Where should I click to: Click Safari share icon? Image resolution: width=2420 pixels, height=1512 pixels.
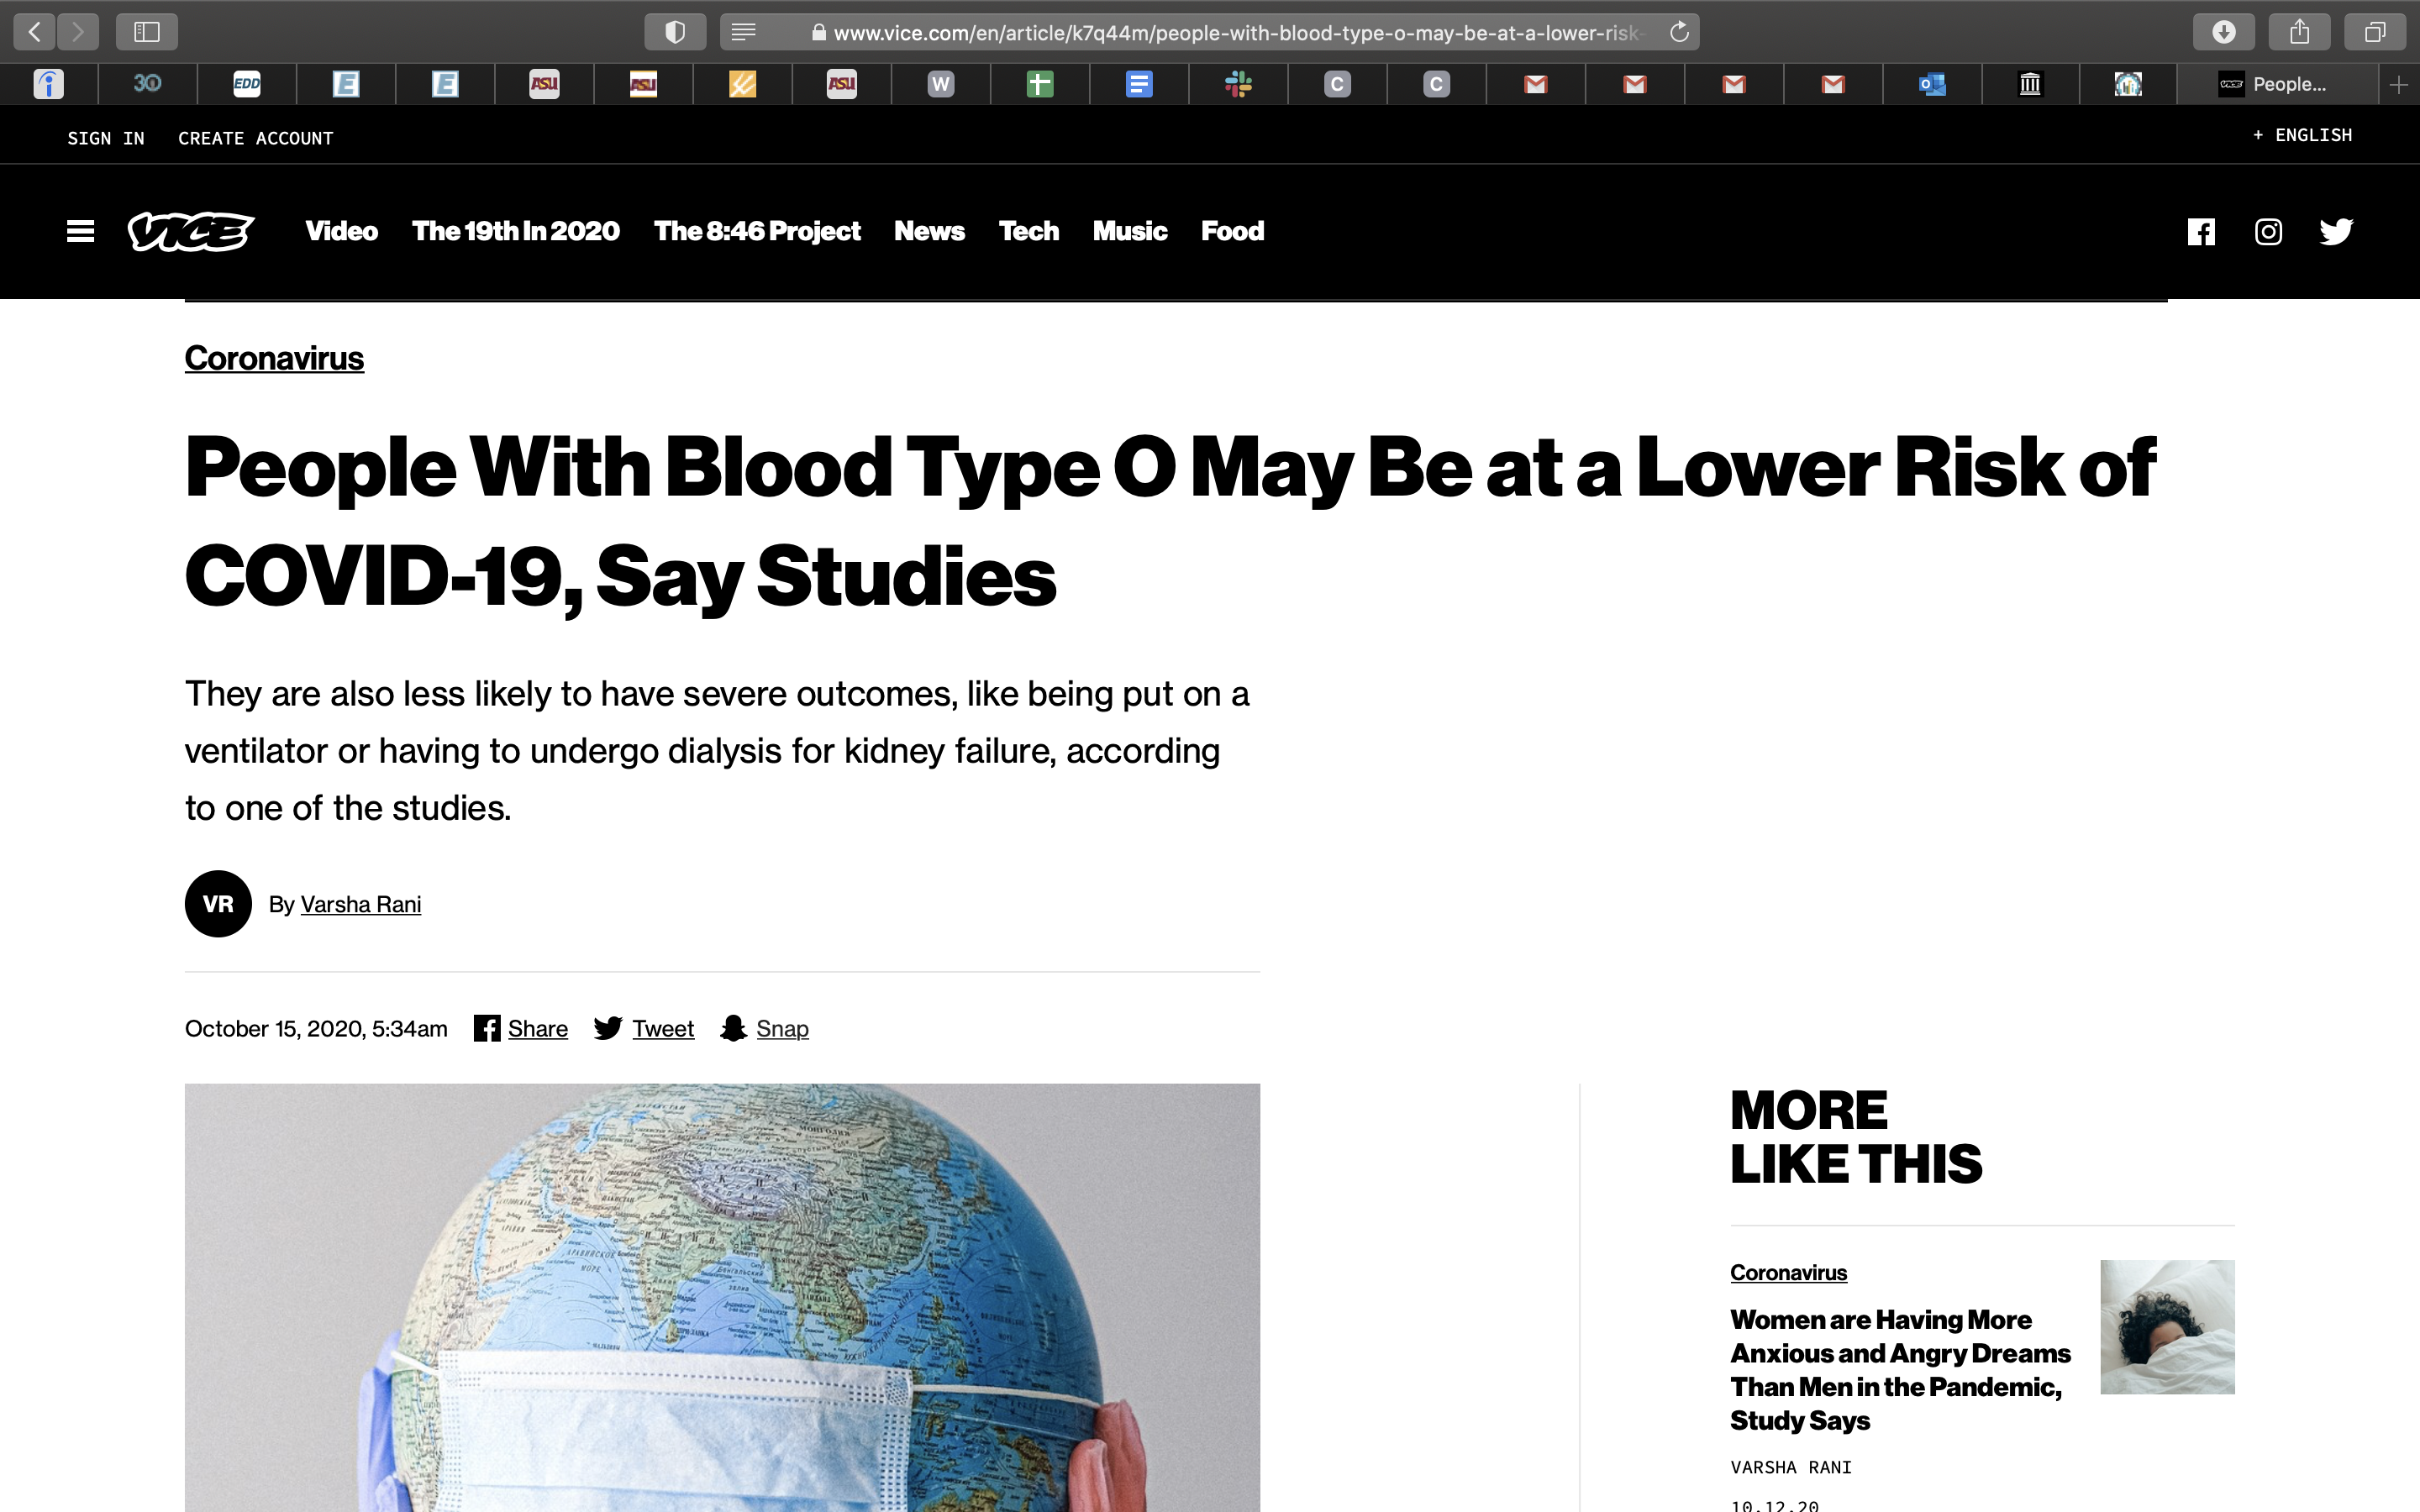tap(2299, 32)
